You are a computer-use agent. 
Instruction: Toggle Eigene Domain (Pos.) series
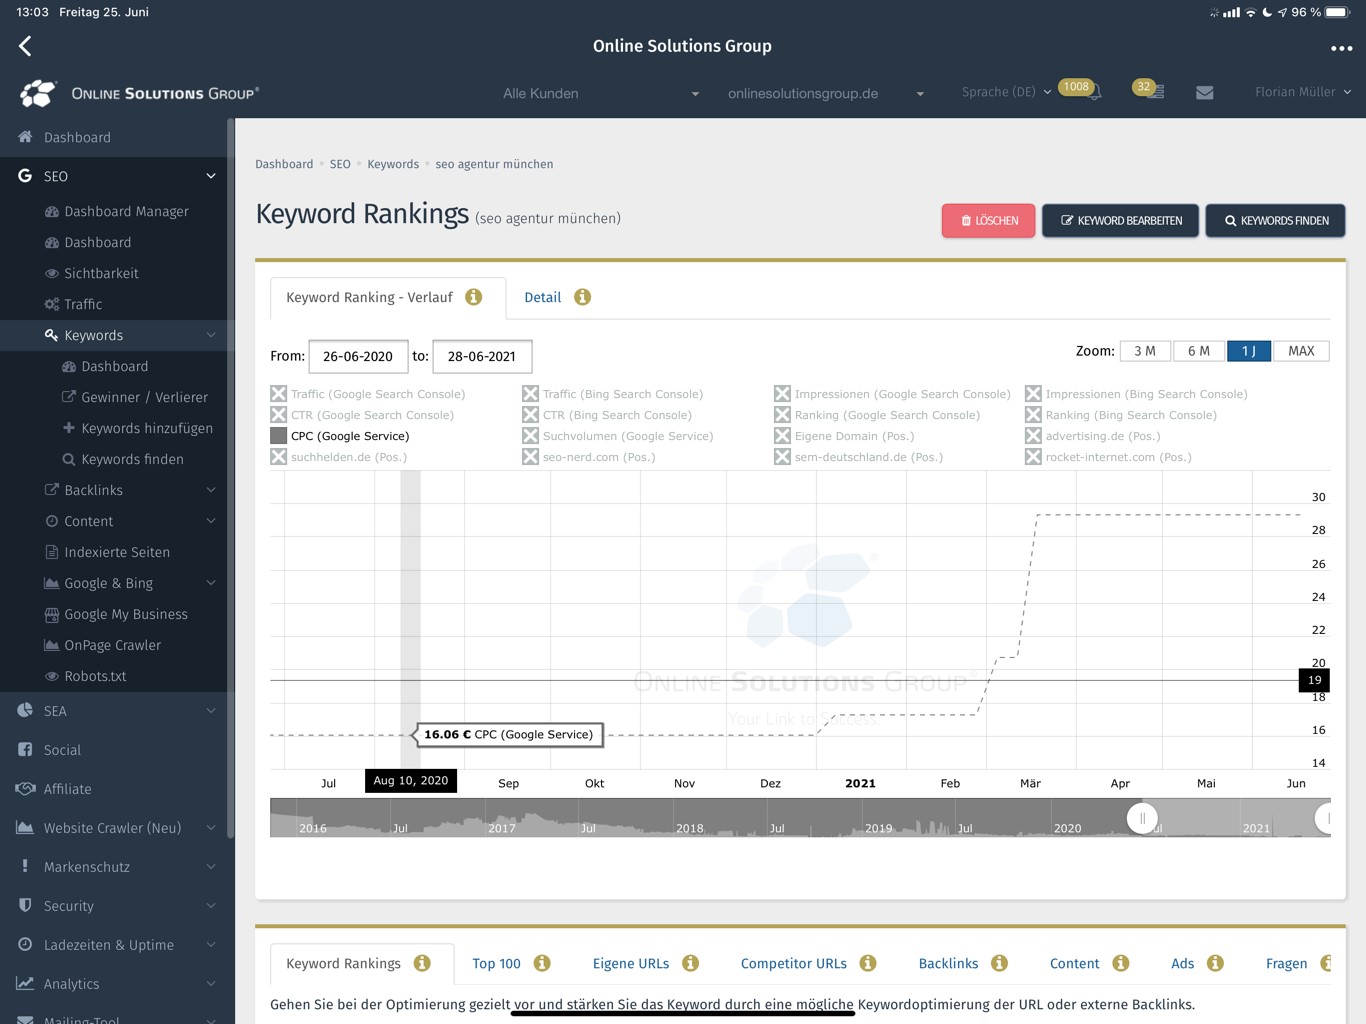click(845, 436)
